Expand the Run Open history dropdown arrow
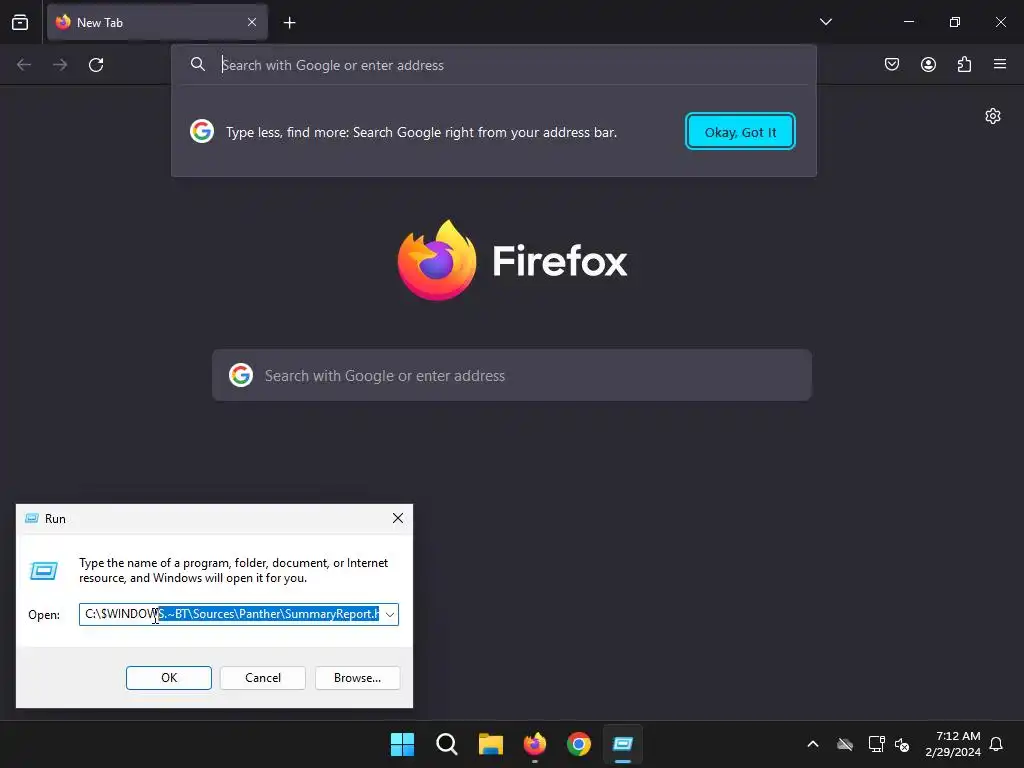The width and height of the screenshot is (1024, 768). pos(390,615)
